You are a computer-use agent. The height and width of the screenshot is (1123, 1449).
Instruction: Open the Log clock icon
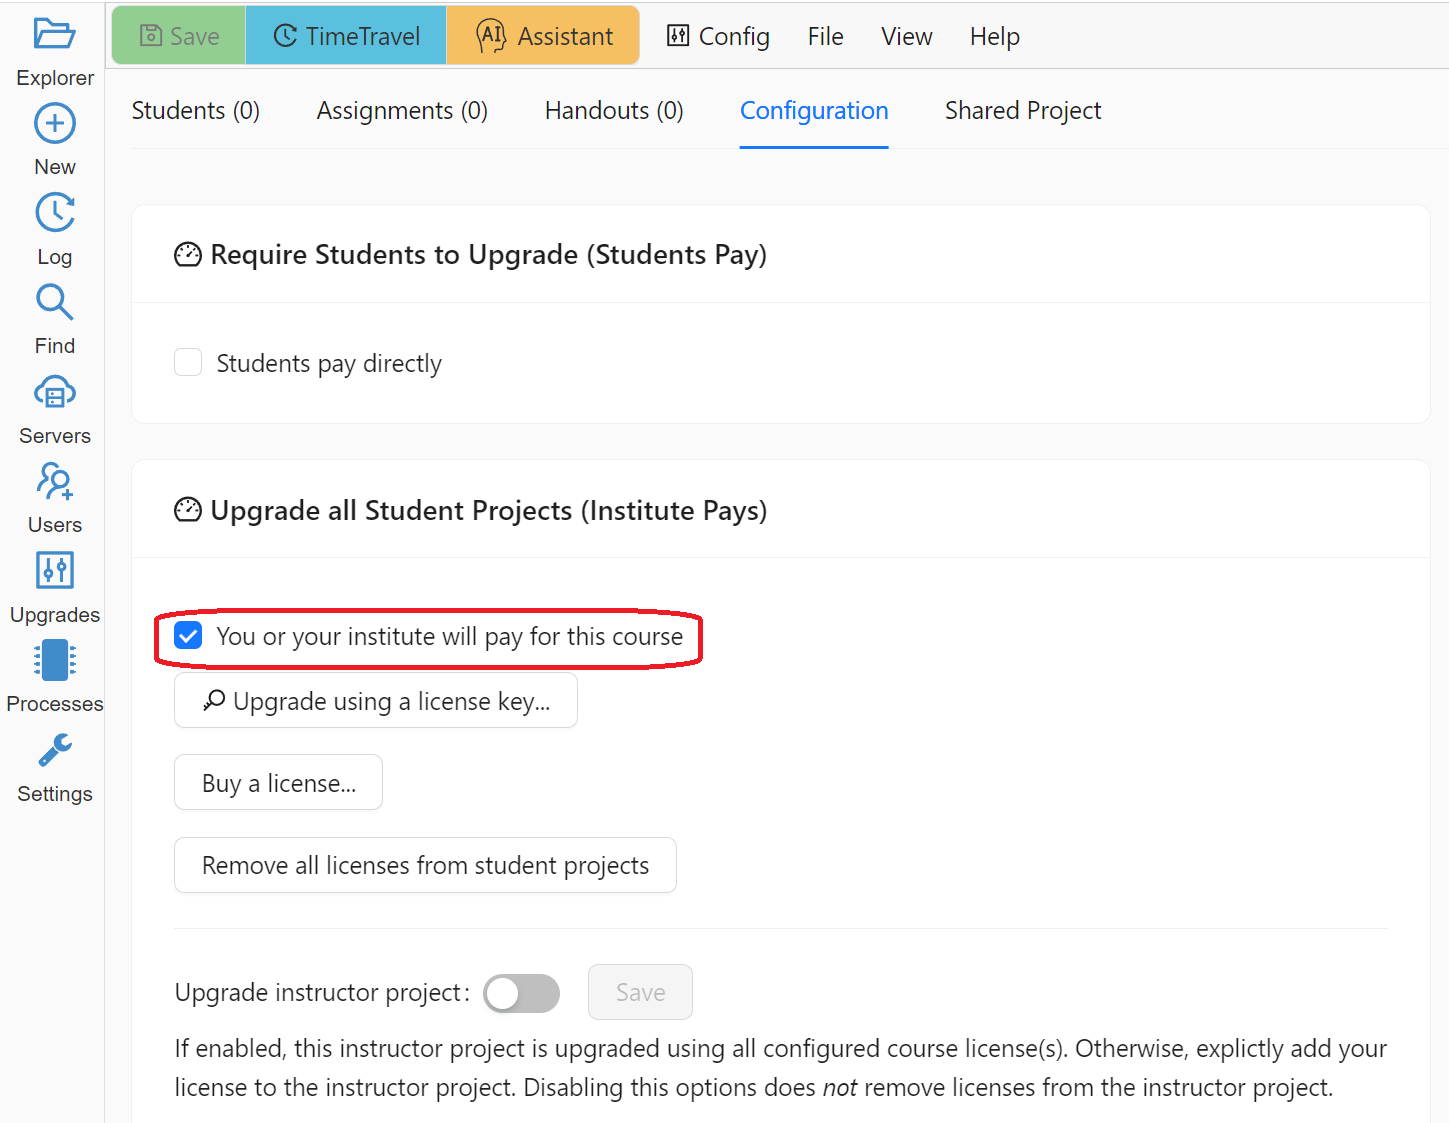coord(54,213)
